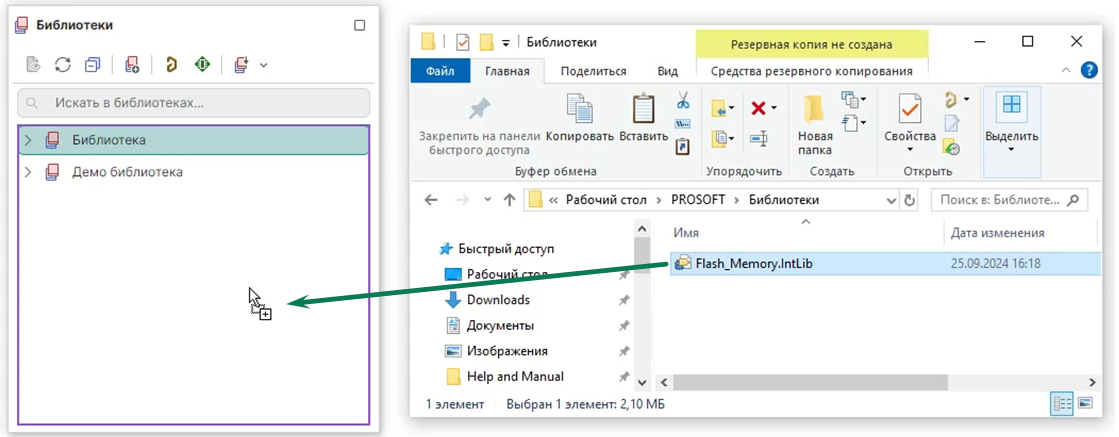Open the Файл menu tab

(440, 71)
